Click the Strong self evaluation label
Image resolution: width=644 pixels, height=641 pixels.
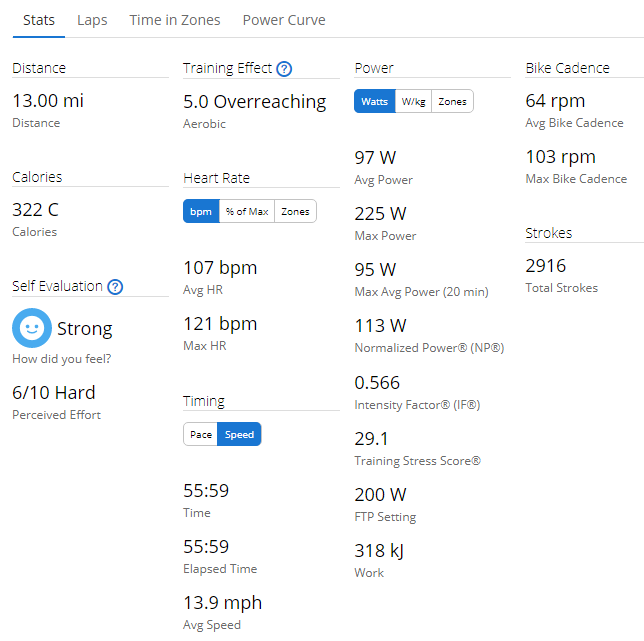(85, 329)
